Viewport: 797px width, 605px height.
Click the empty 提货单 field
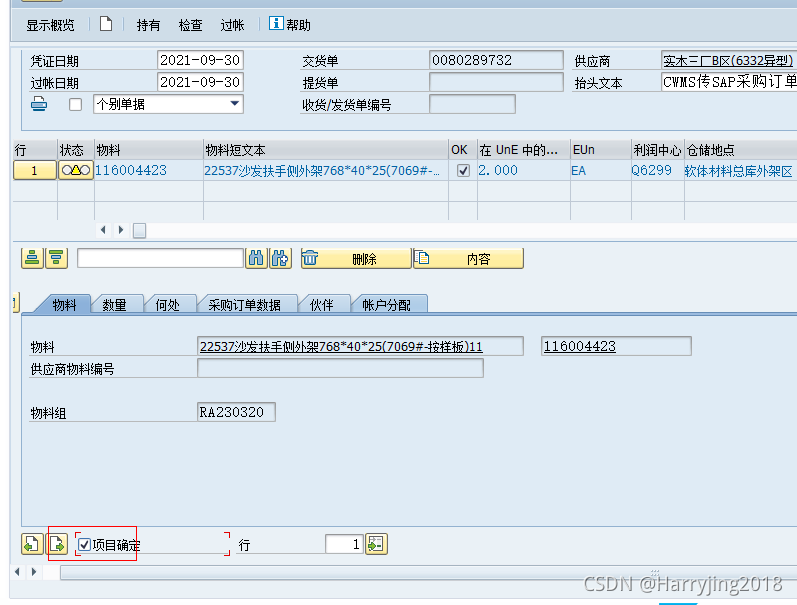coord(496,82)
